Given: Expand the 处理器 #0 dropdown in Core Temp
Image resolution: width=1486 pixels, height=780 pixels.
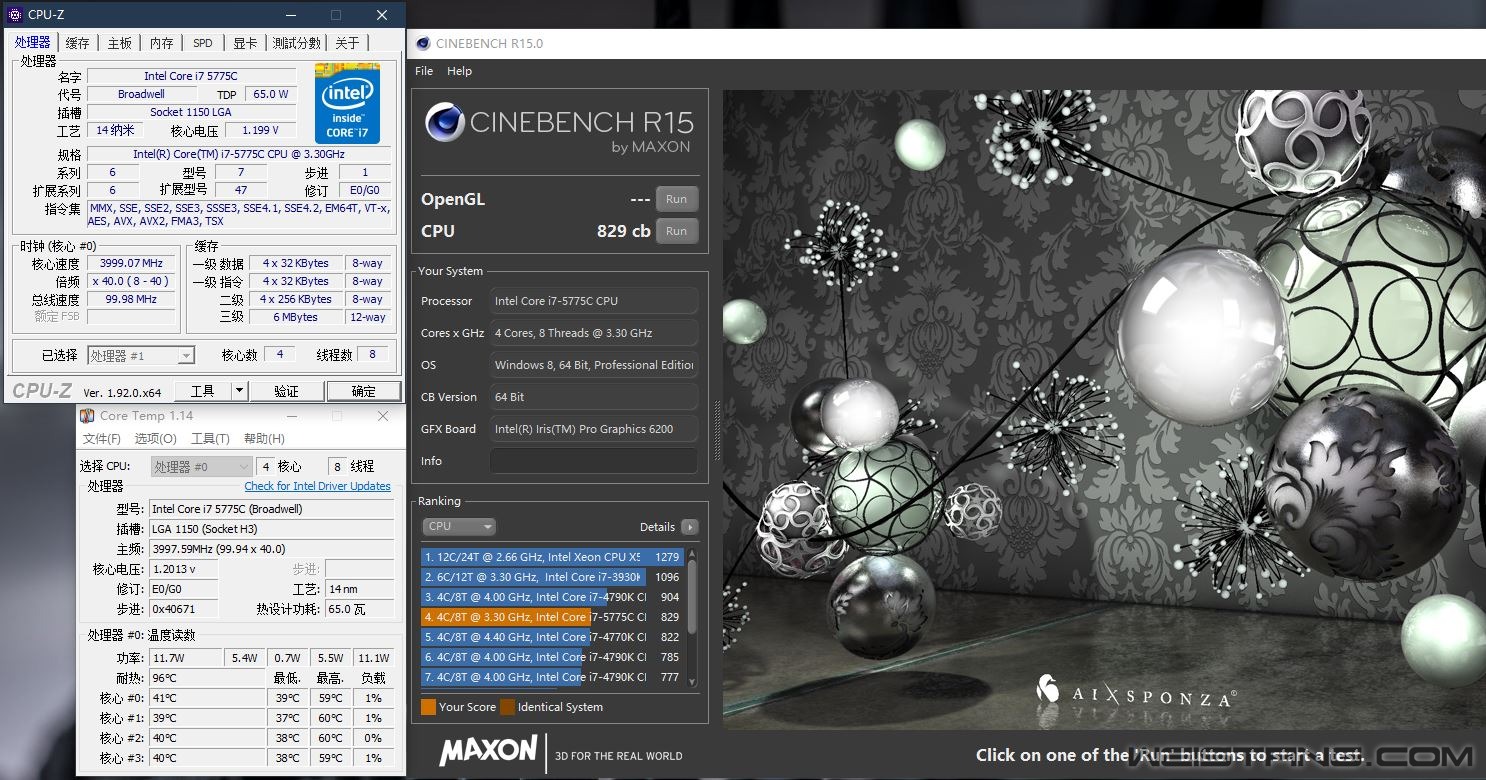Looking at the screenshot, I should coord(201,467).
